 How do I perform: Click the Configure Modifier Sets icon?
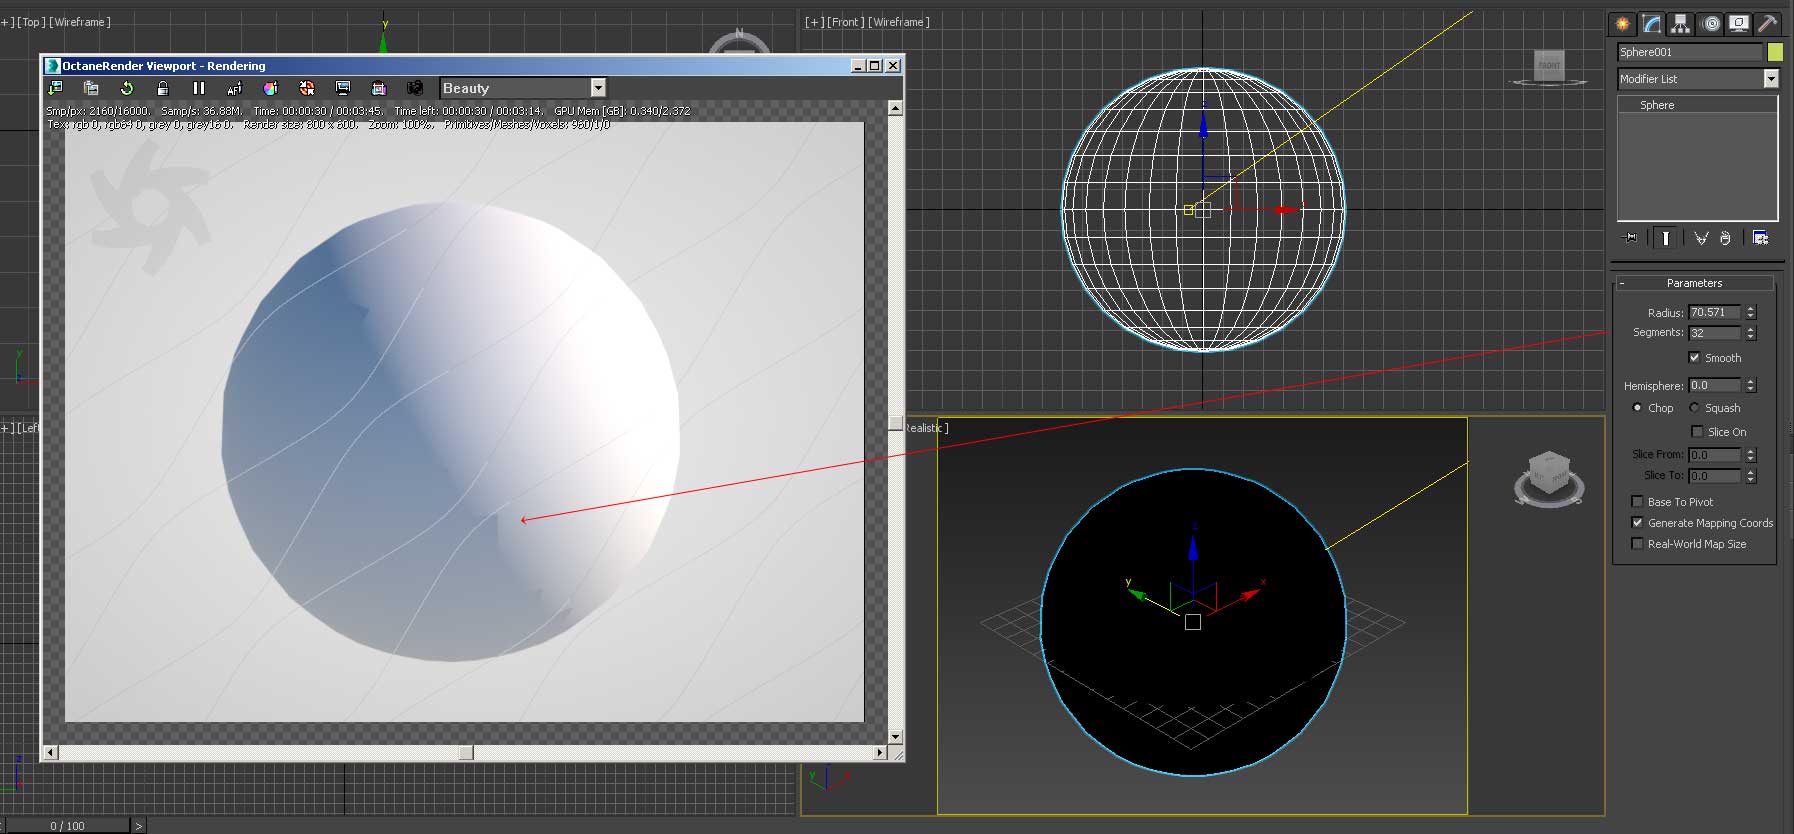coord(1760,238)
